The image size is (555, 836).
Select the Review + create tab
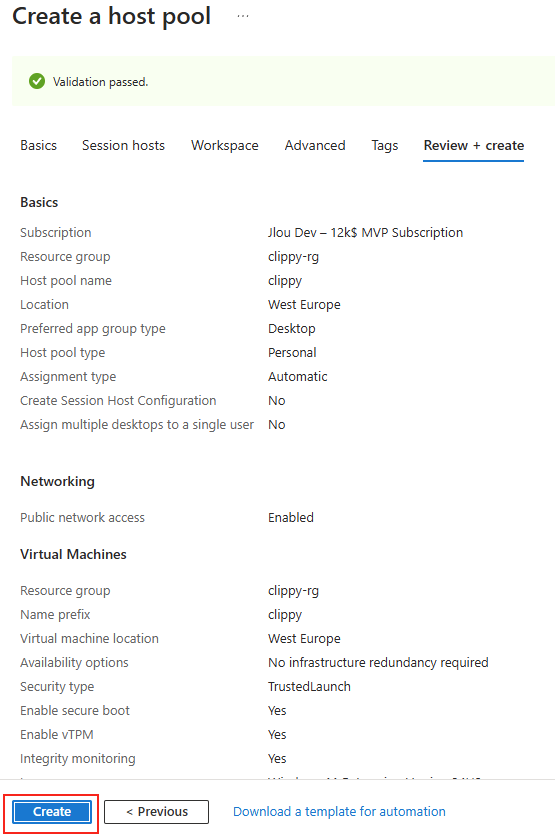coord(473,146)
